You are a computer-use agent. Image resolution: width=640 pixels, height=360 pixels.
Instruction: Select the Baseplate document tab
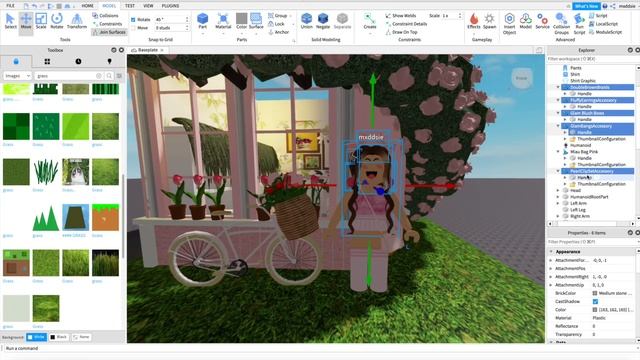(147, 50)
